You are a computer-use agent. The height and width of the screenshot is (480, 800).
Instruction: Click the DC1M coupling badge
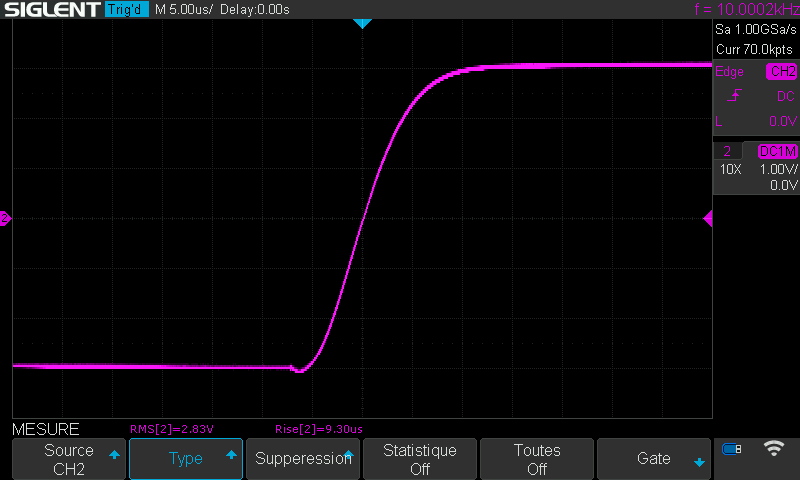click(x=778, y=151)
